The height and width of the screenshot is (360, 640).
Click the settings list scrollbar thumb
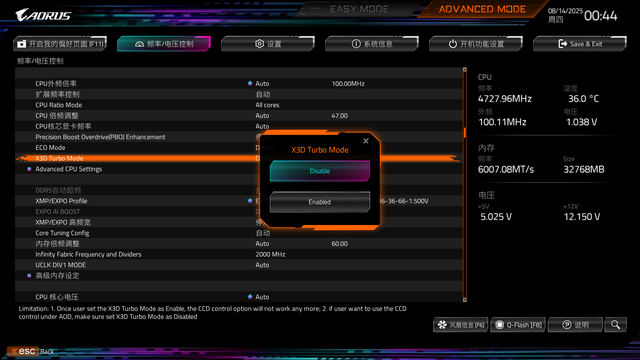point(464,133)
